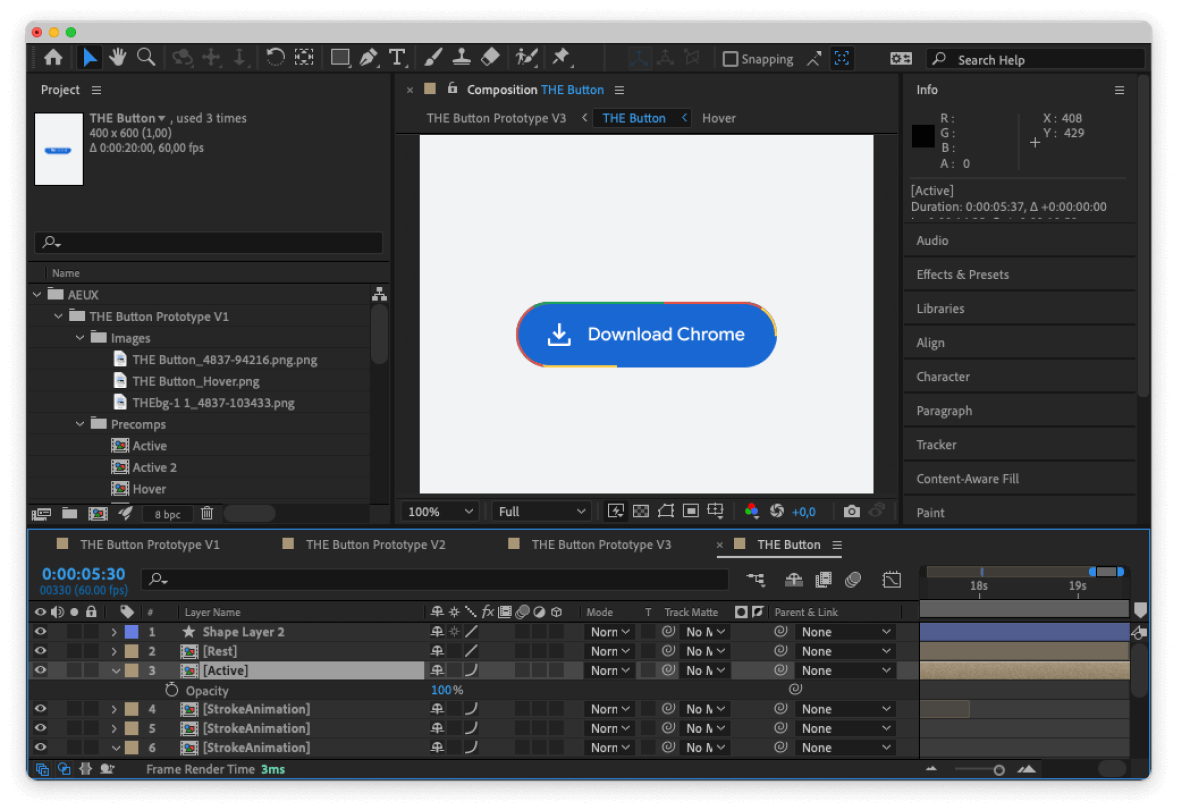The width and height of the screenshot is (1178, 812).
Task: Toggle transparency grid in viewer
Action: click(x=641, y=512)
